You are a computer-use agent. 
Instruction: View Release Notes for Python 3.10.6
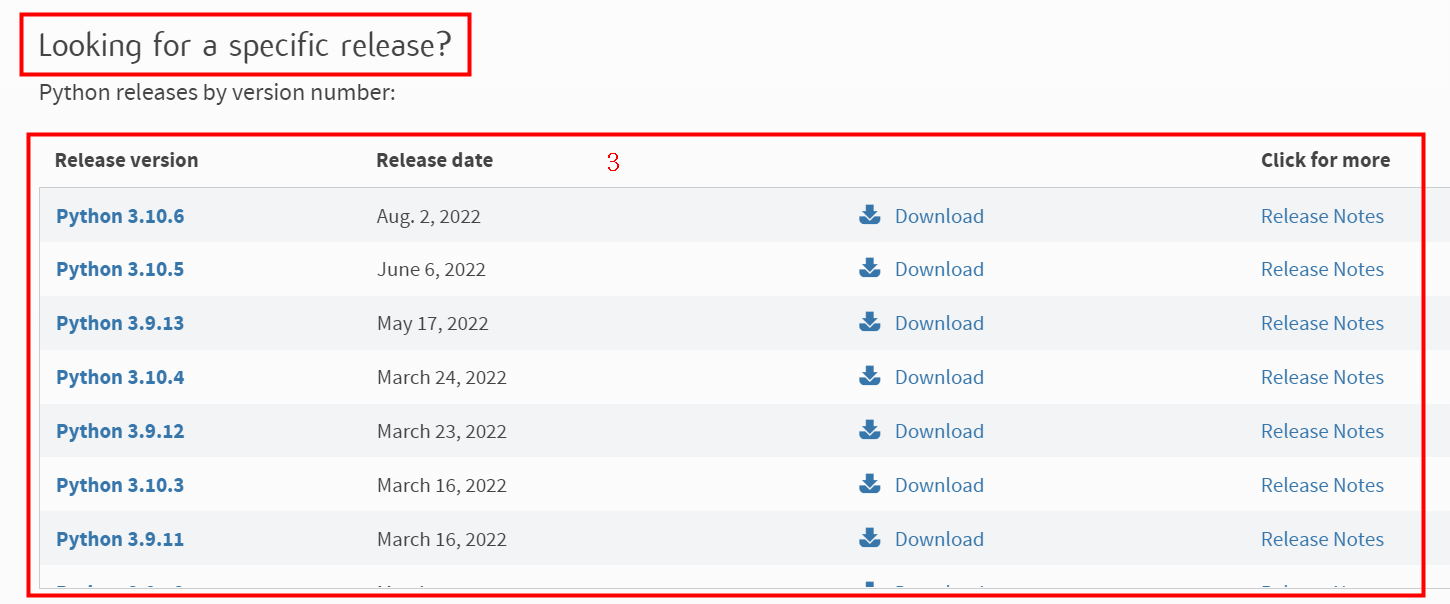tap(1322, 216)
